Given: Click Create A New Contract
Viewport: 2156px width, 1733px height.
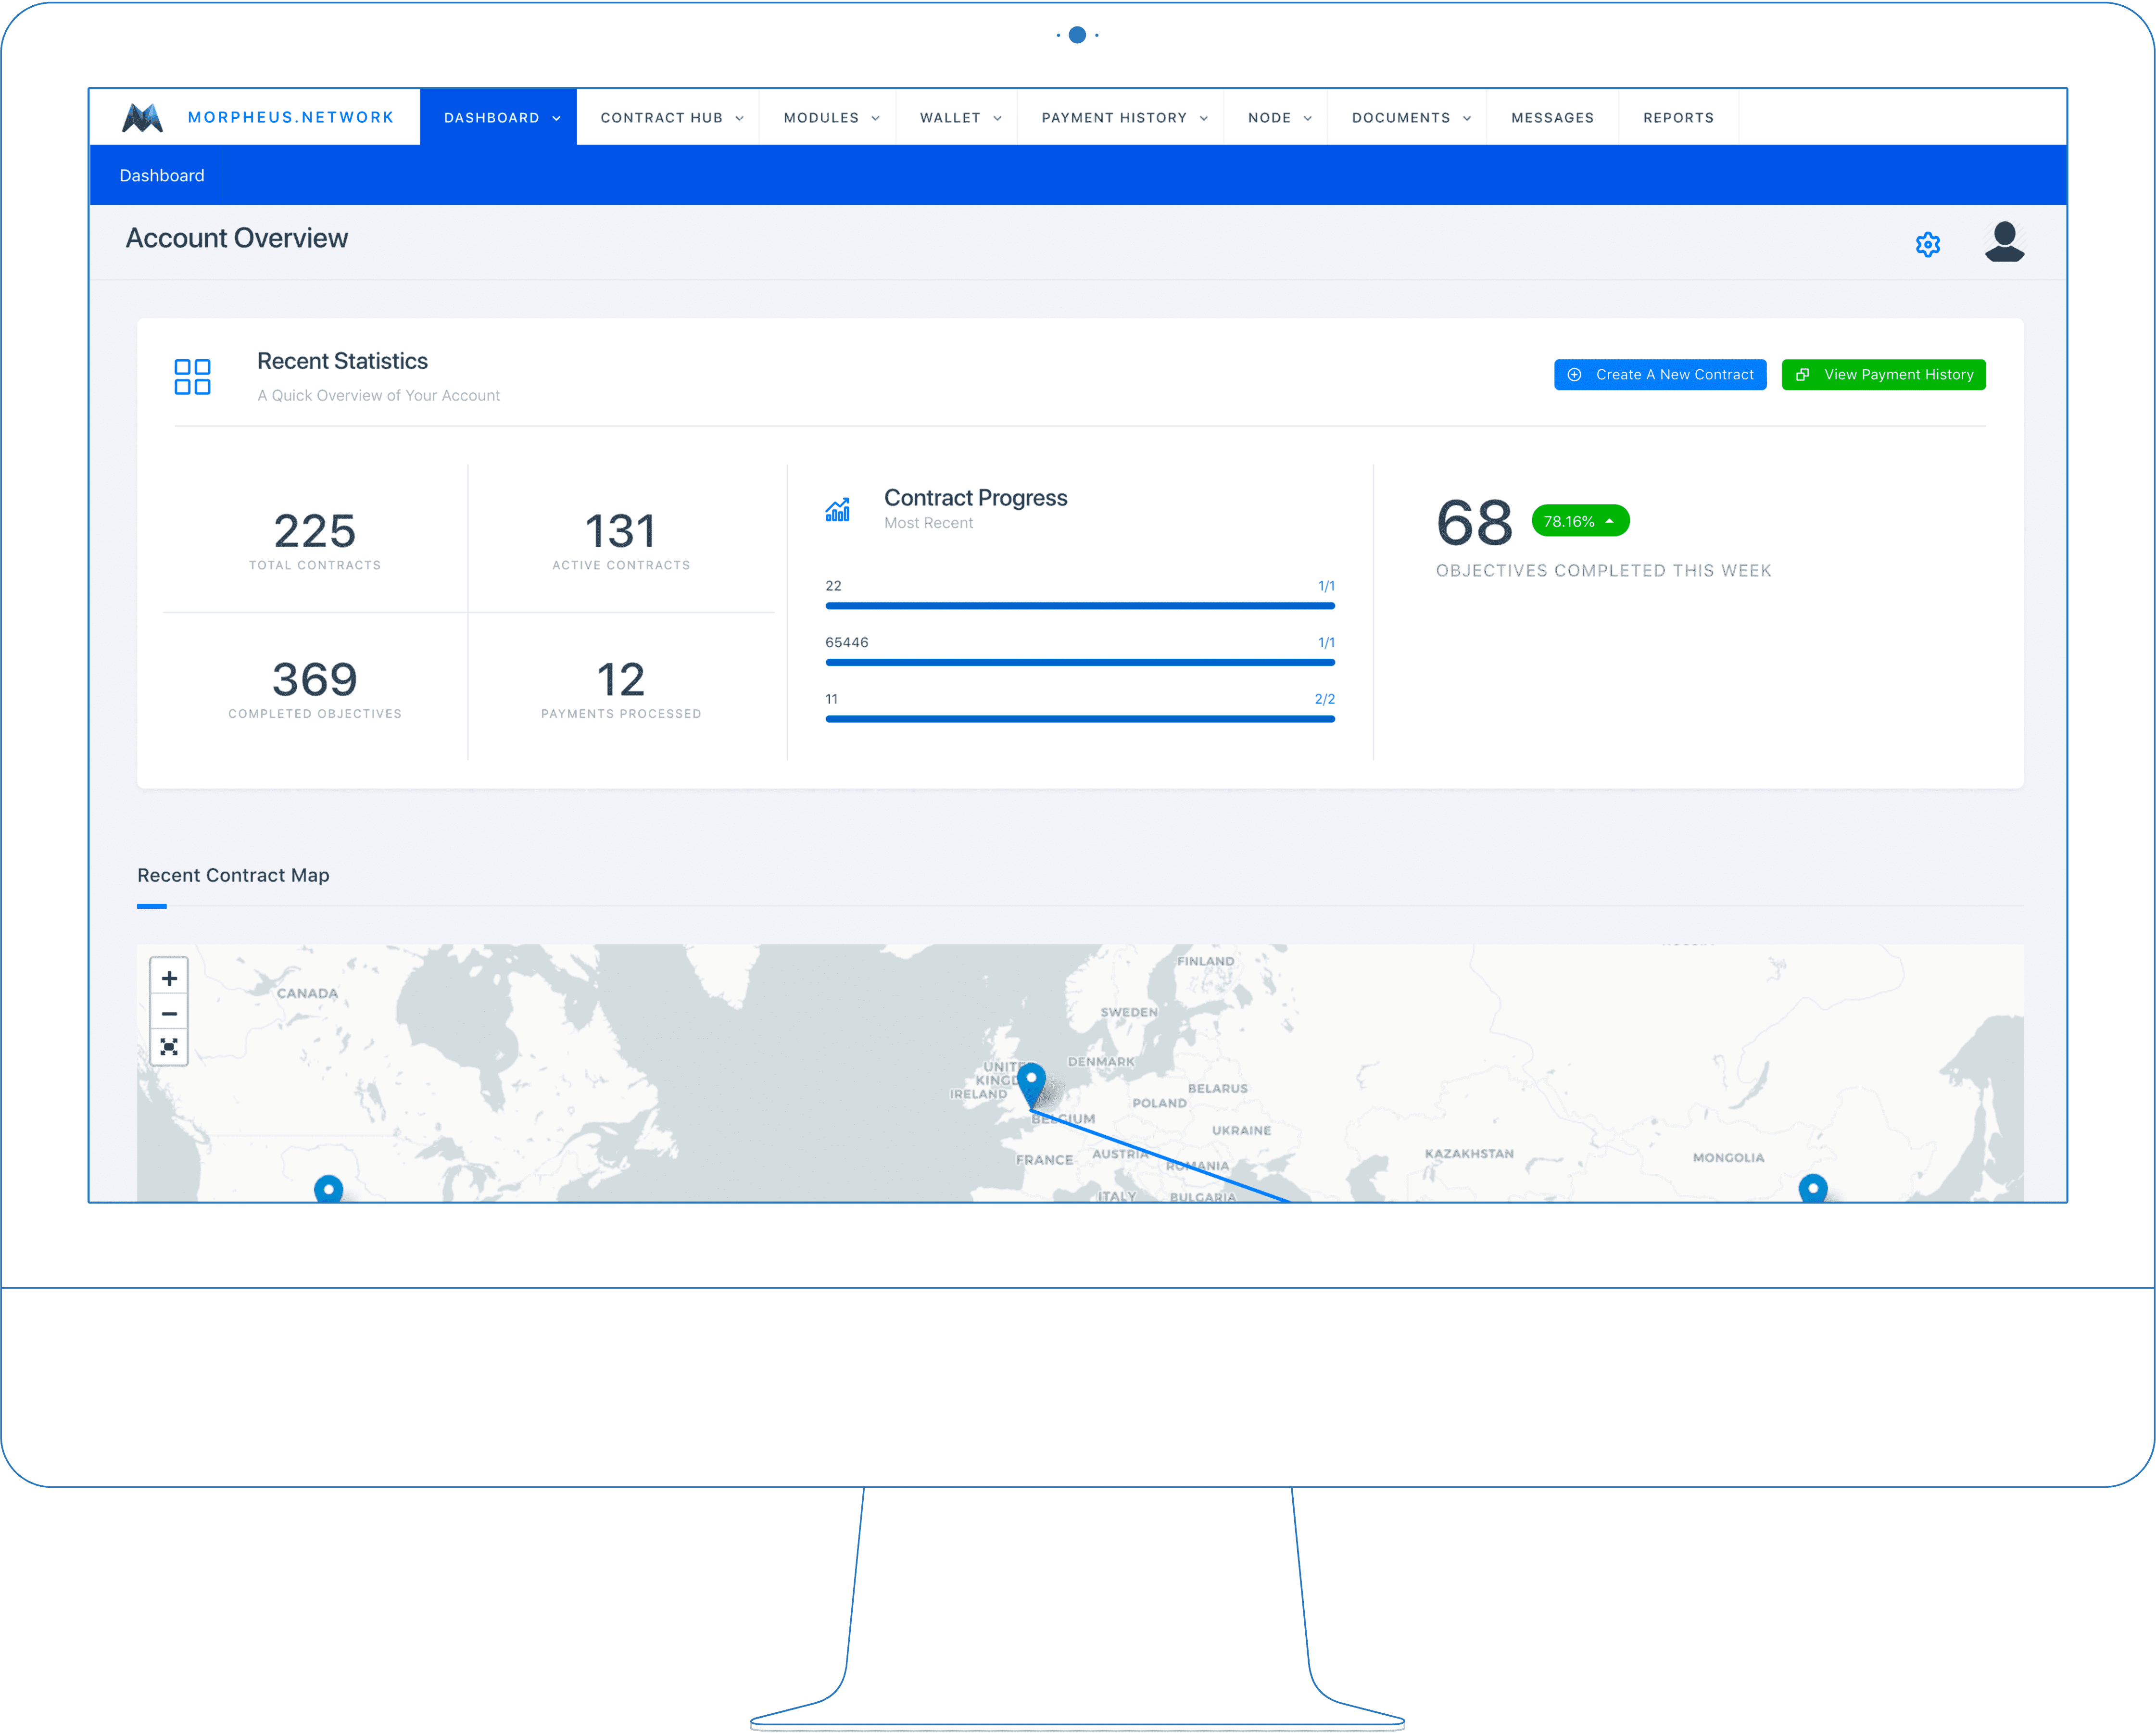Looking at the screenshot, I should (x=1660, y=374).
